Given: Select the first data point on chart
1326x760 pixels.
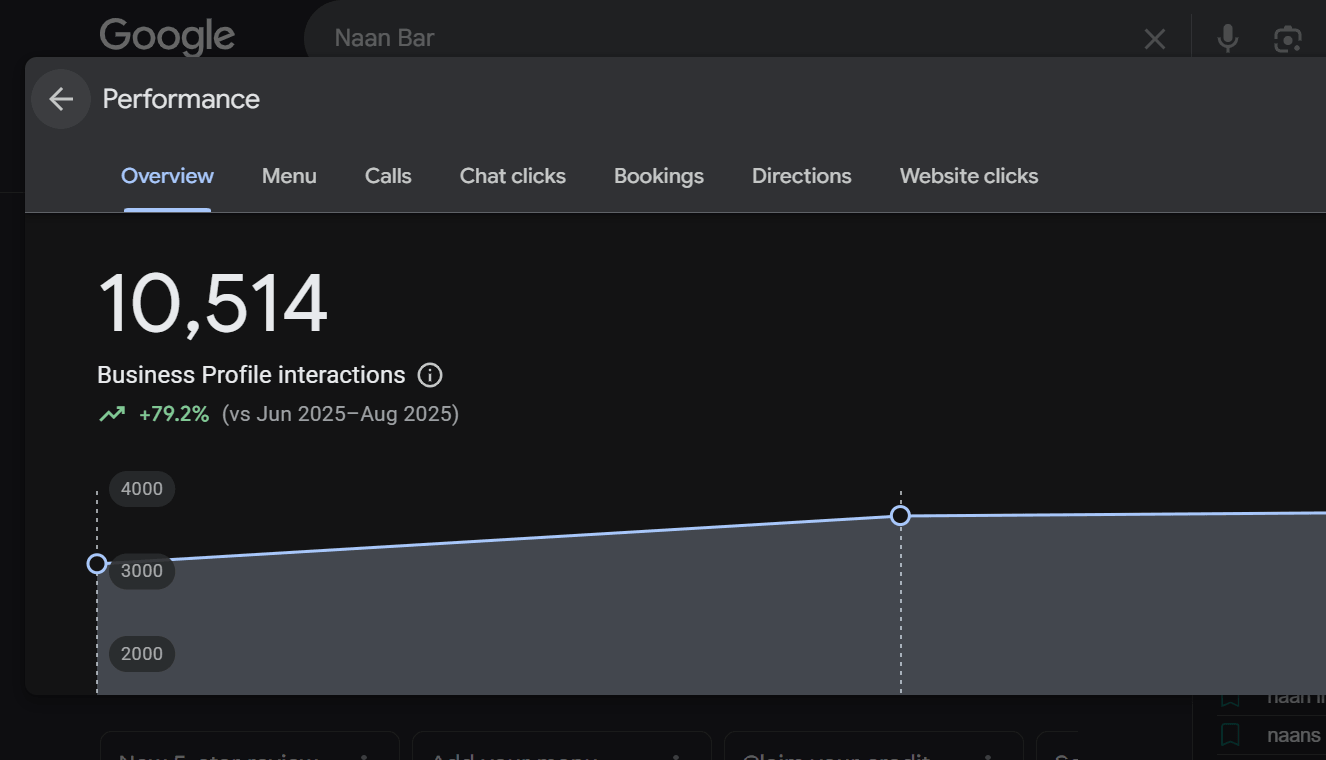Looking at the screenshot, I should tap(97, 564).
